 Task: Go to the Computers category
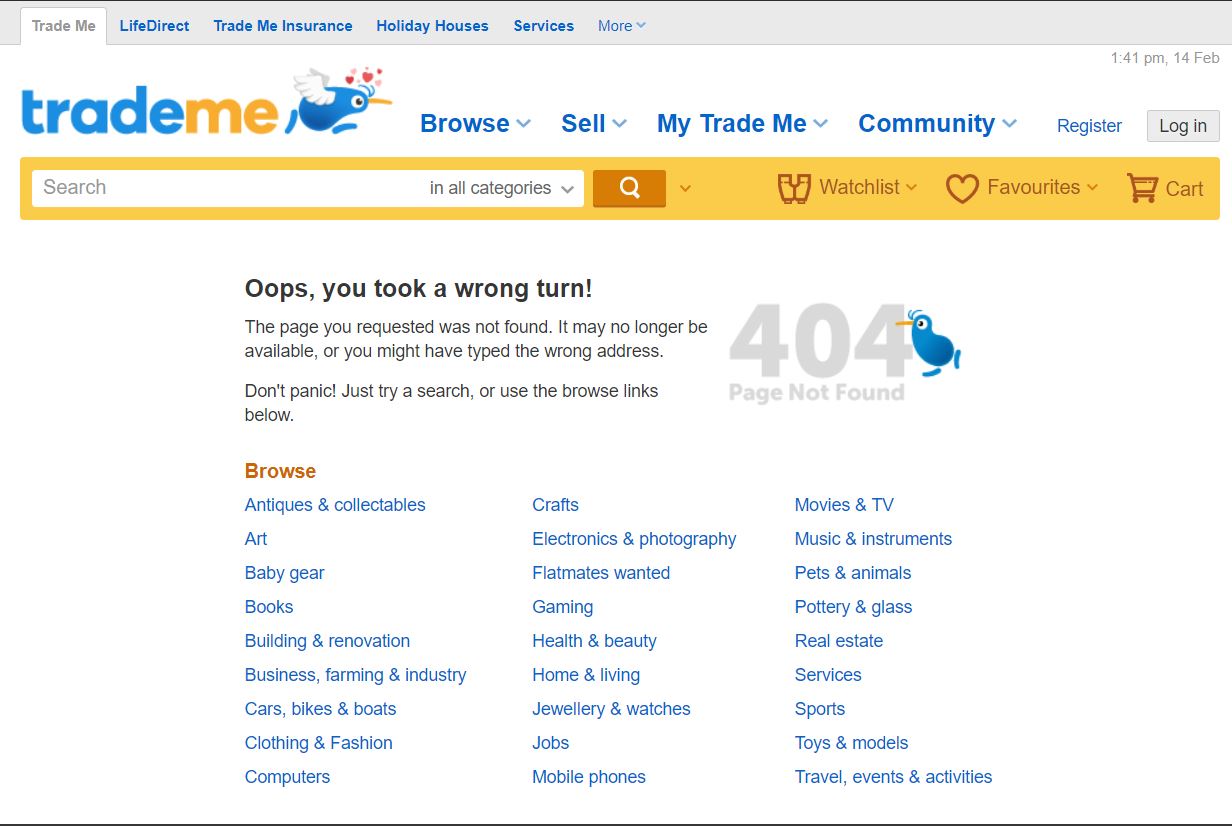[287, 777]
